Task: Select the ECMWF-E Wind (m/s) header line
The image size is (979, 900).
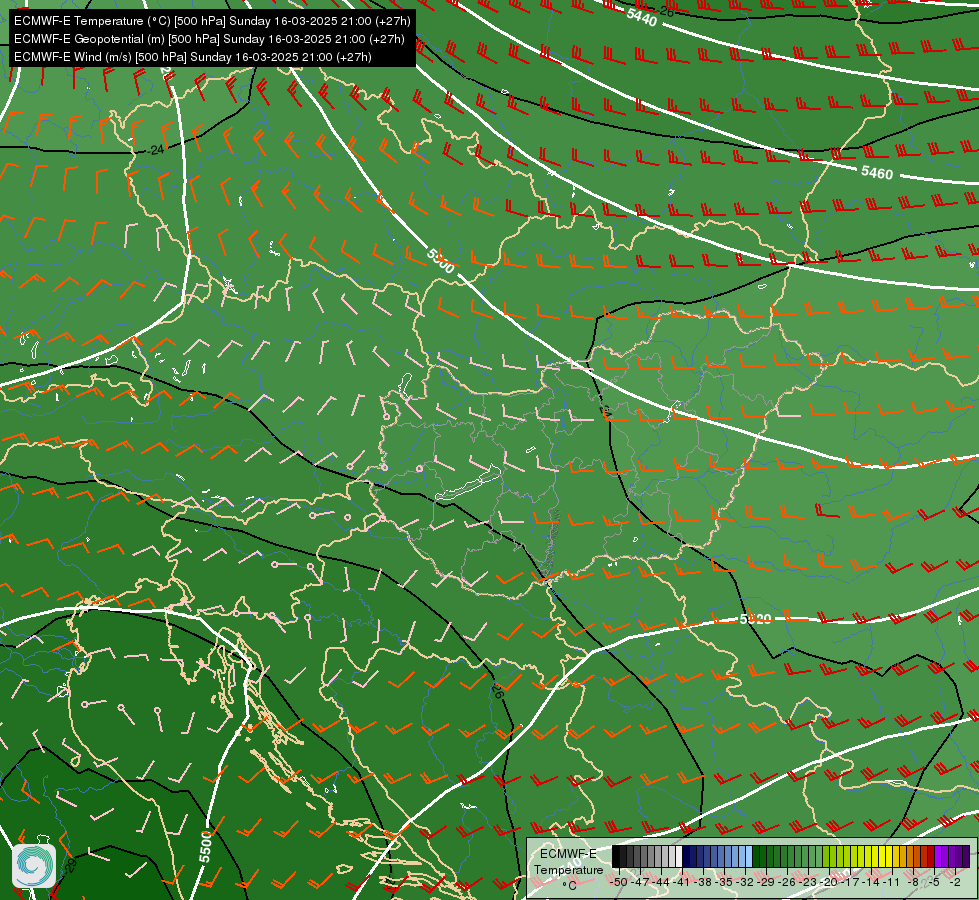Action: coord(193,57)
